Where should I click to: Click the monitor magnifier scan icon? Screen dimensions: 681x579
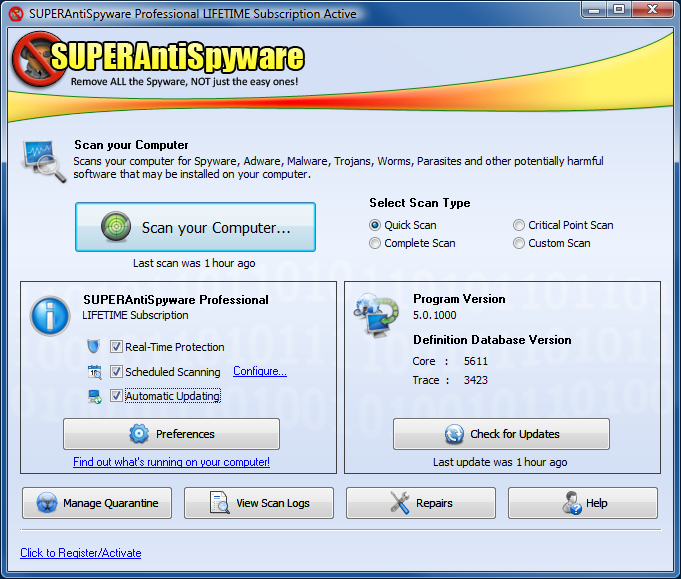pyautogui.click(x=43, y=161)
